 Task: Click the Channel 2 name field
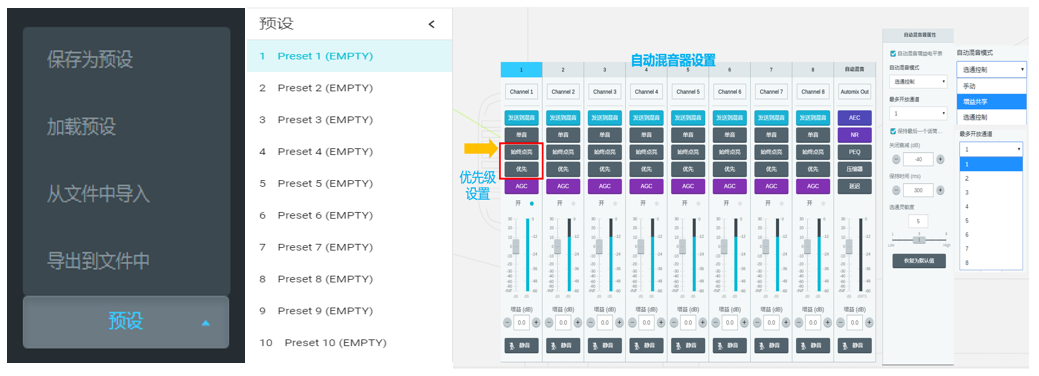(563, 92)
